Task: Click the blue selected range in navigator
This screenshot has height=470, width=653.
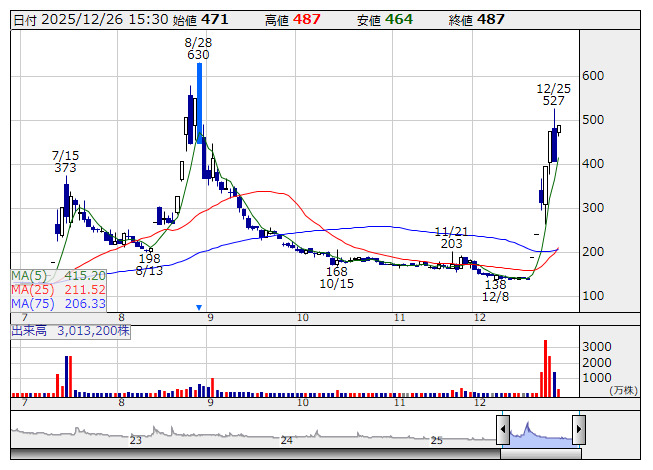Action: [541, 432]
